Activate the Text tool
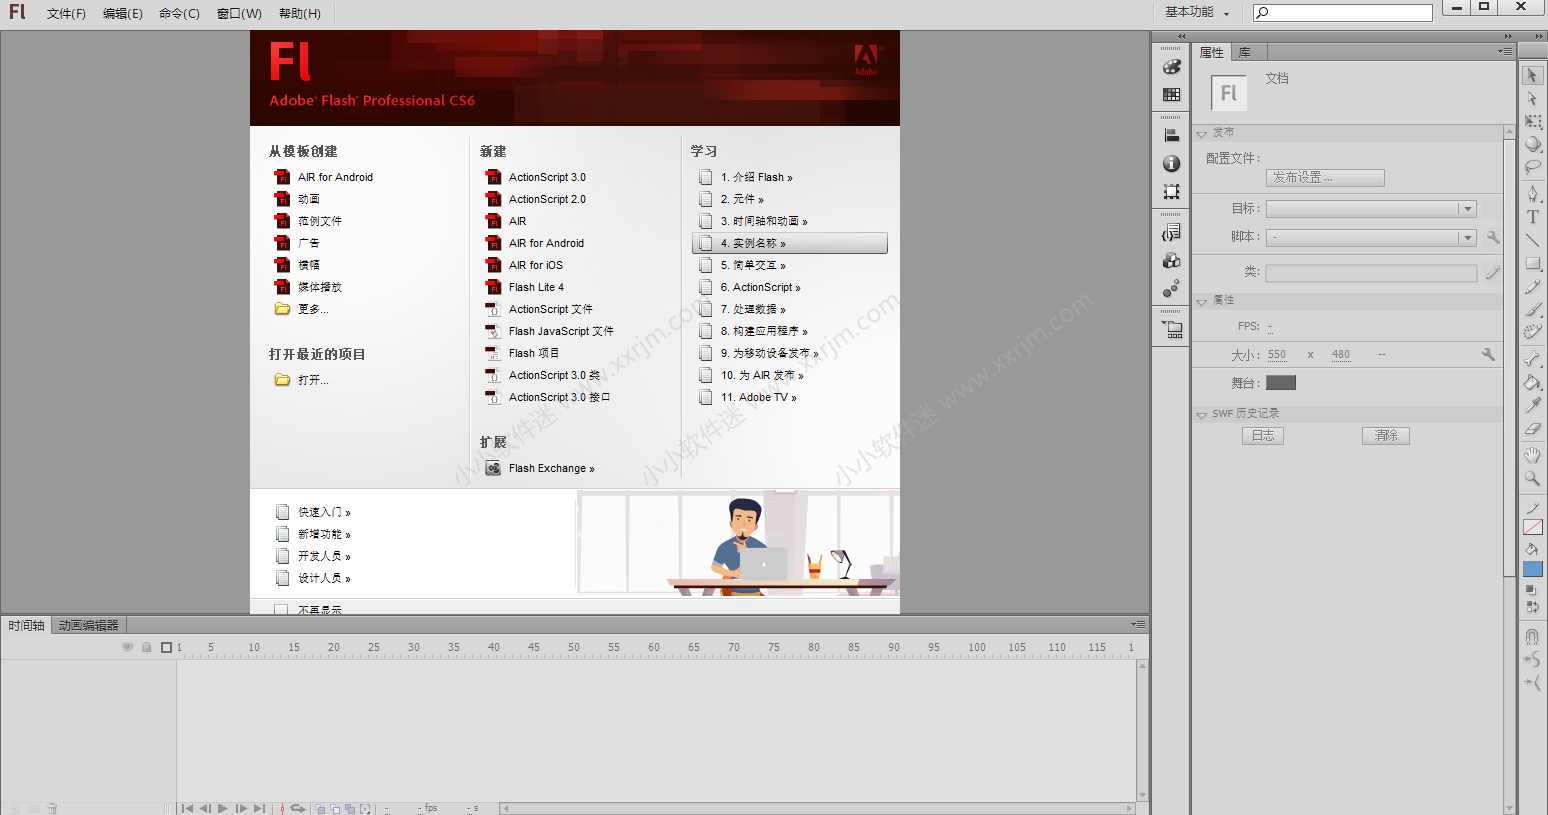The image size is (1548, 815). (x=1532, y=216)
